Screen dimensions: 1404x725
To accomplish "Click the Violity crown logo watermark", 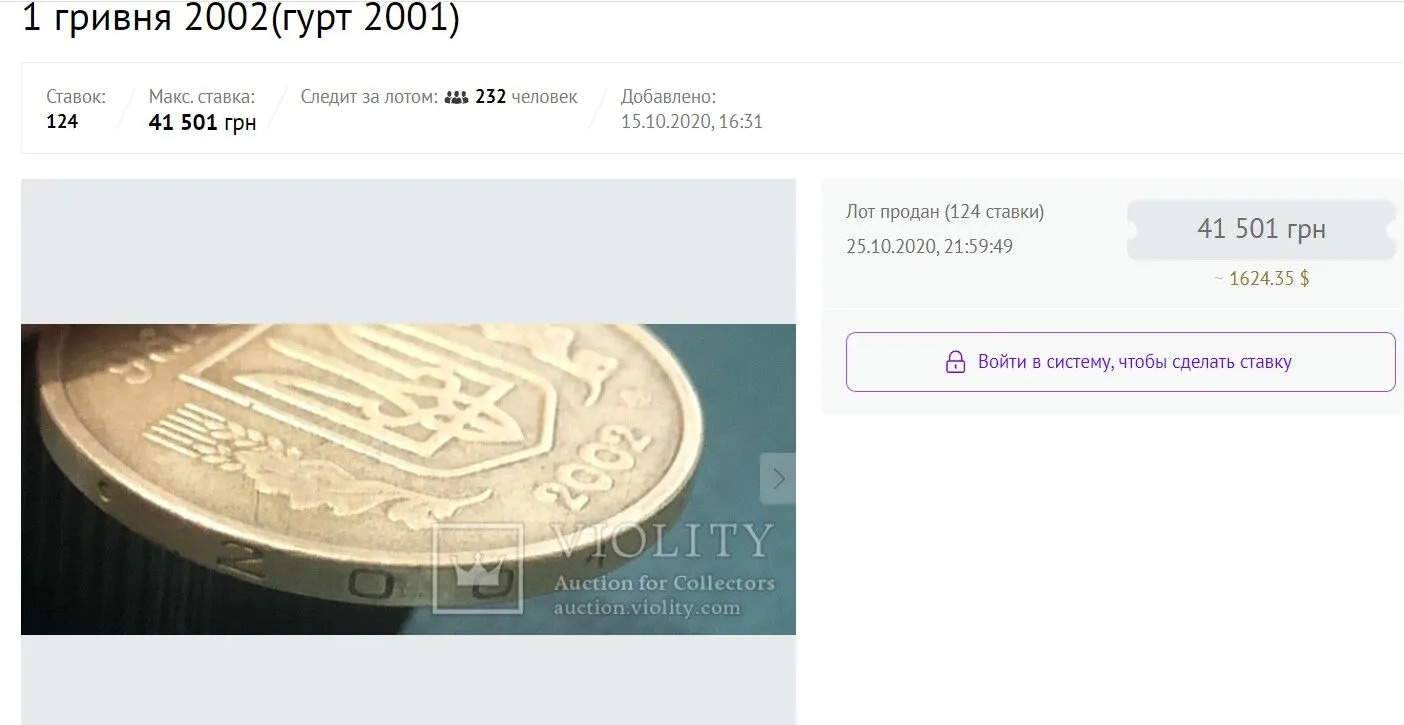I will pos(477,568).
